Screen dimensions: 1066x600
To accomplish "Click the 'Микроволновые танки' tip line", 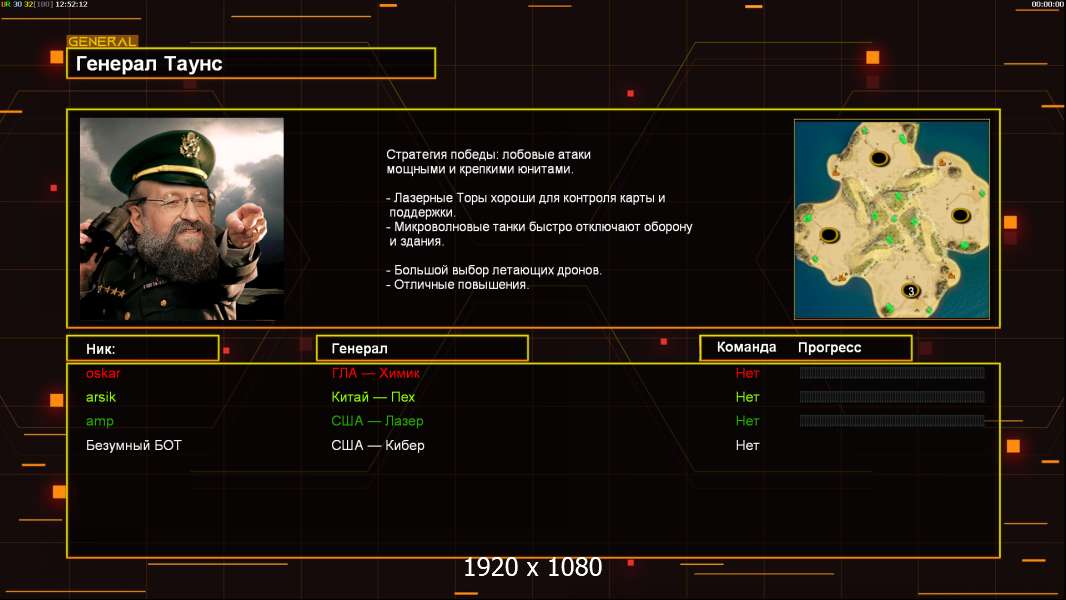I will coord(539,234).
